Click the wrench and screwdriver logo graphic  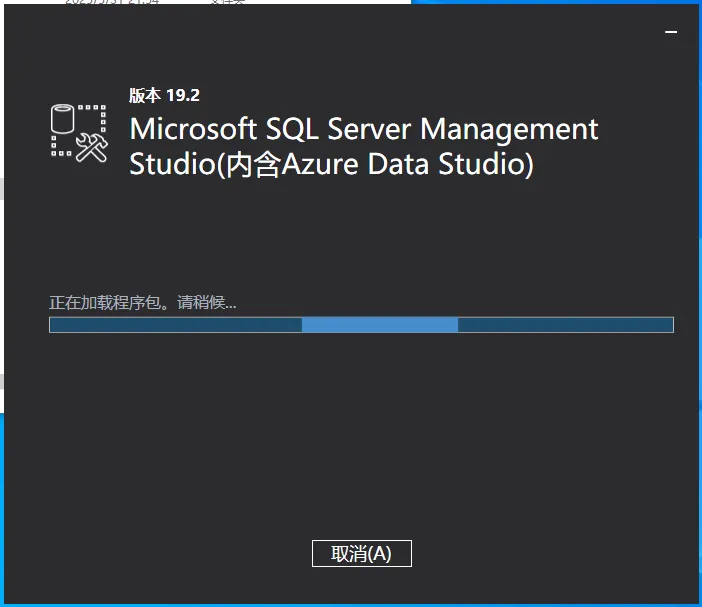coord(91,146)
